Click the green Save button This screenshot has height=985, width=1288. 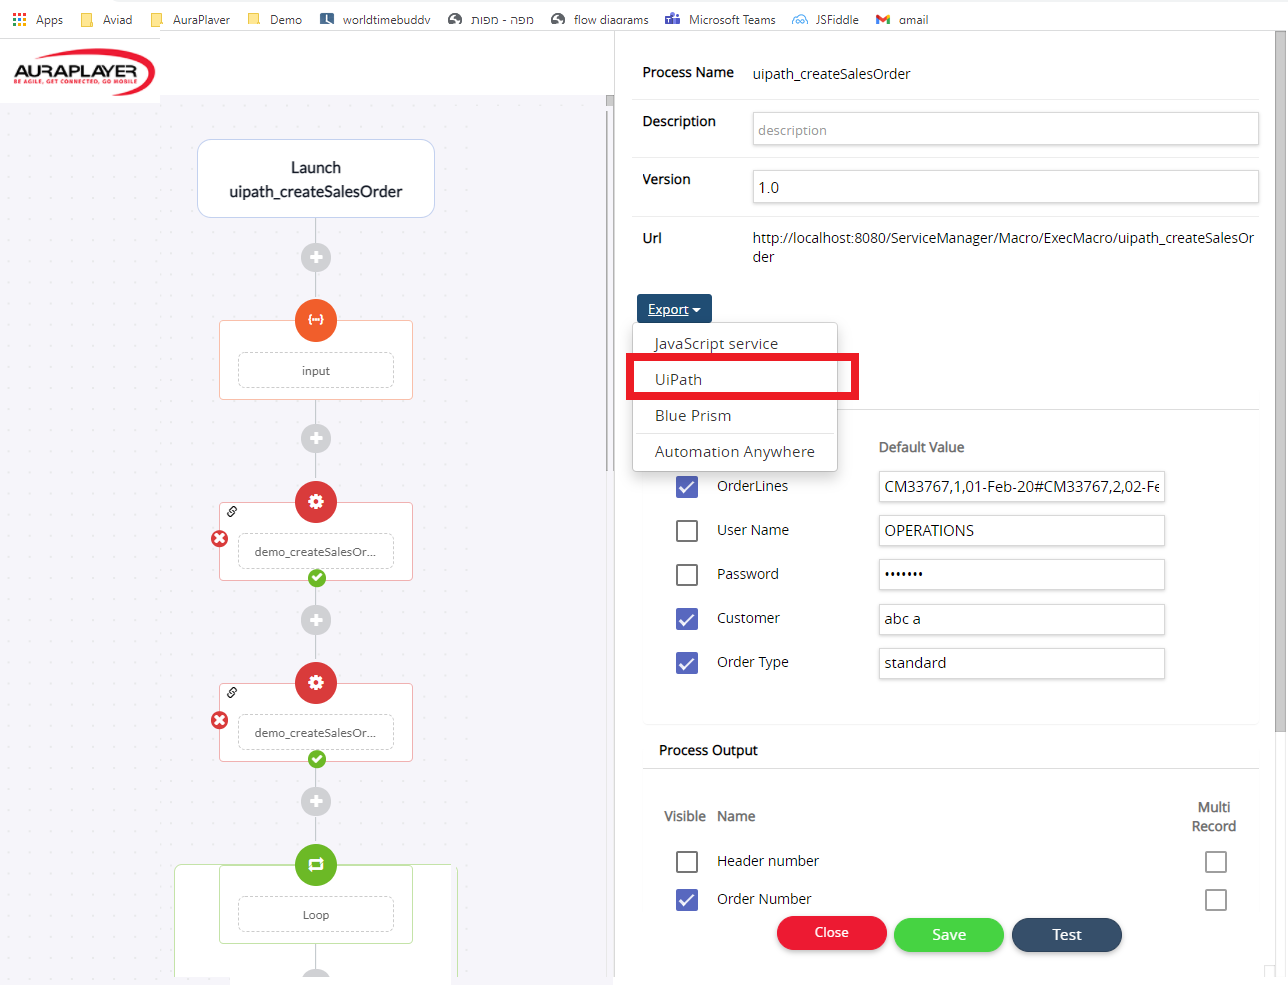click(949, 934)
